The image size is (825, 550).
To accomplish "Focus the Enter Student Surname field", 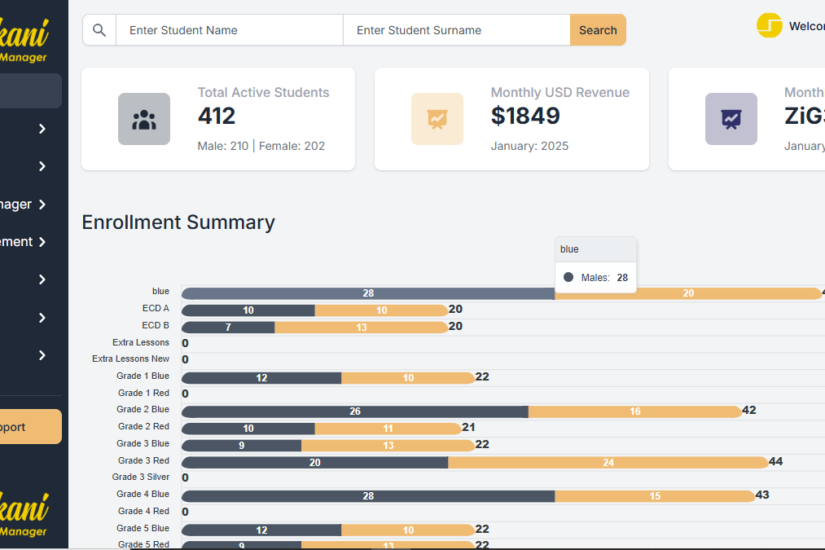I will pyautogui.click(x=456, y=30).
